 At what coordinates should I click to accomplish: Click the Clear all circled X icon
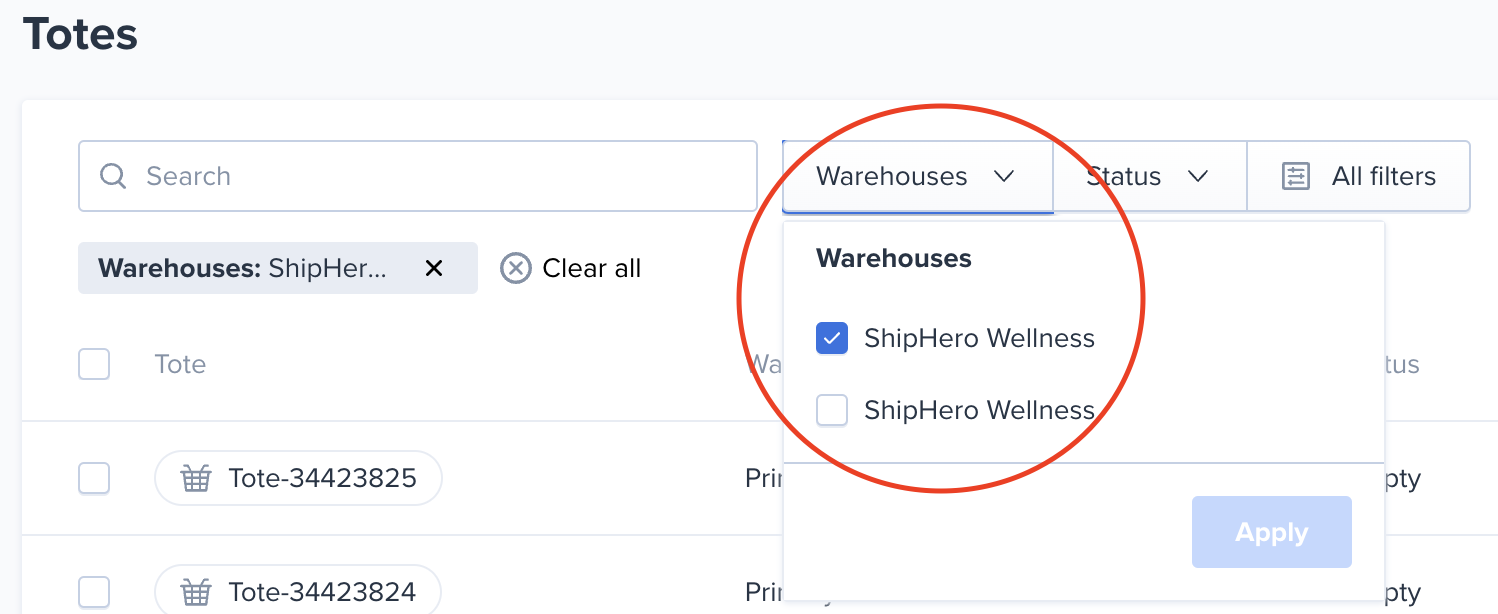[516, 268]
